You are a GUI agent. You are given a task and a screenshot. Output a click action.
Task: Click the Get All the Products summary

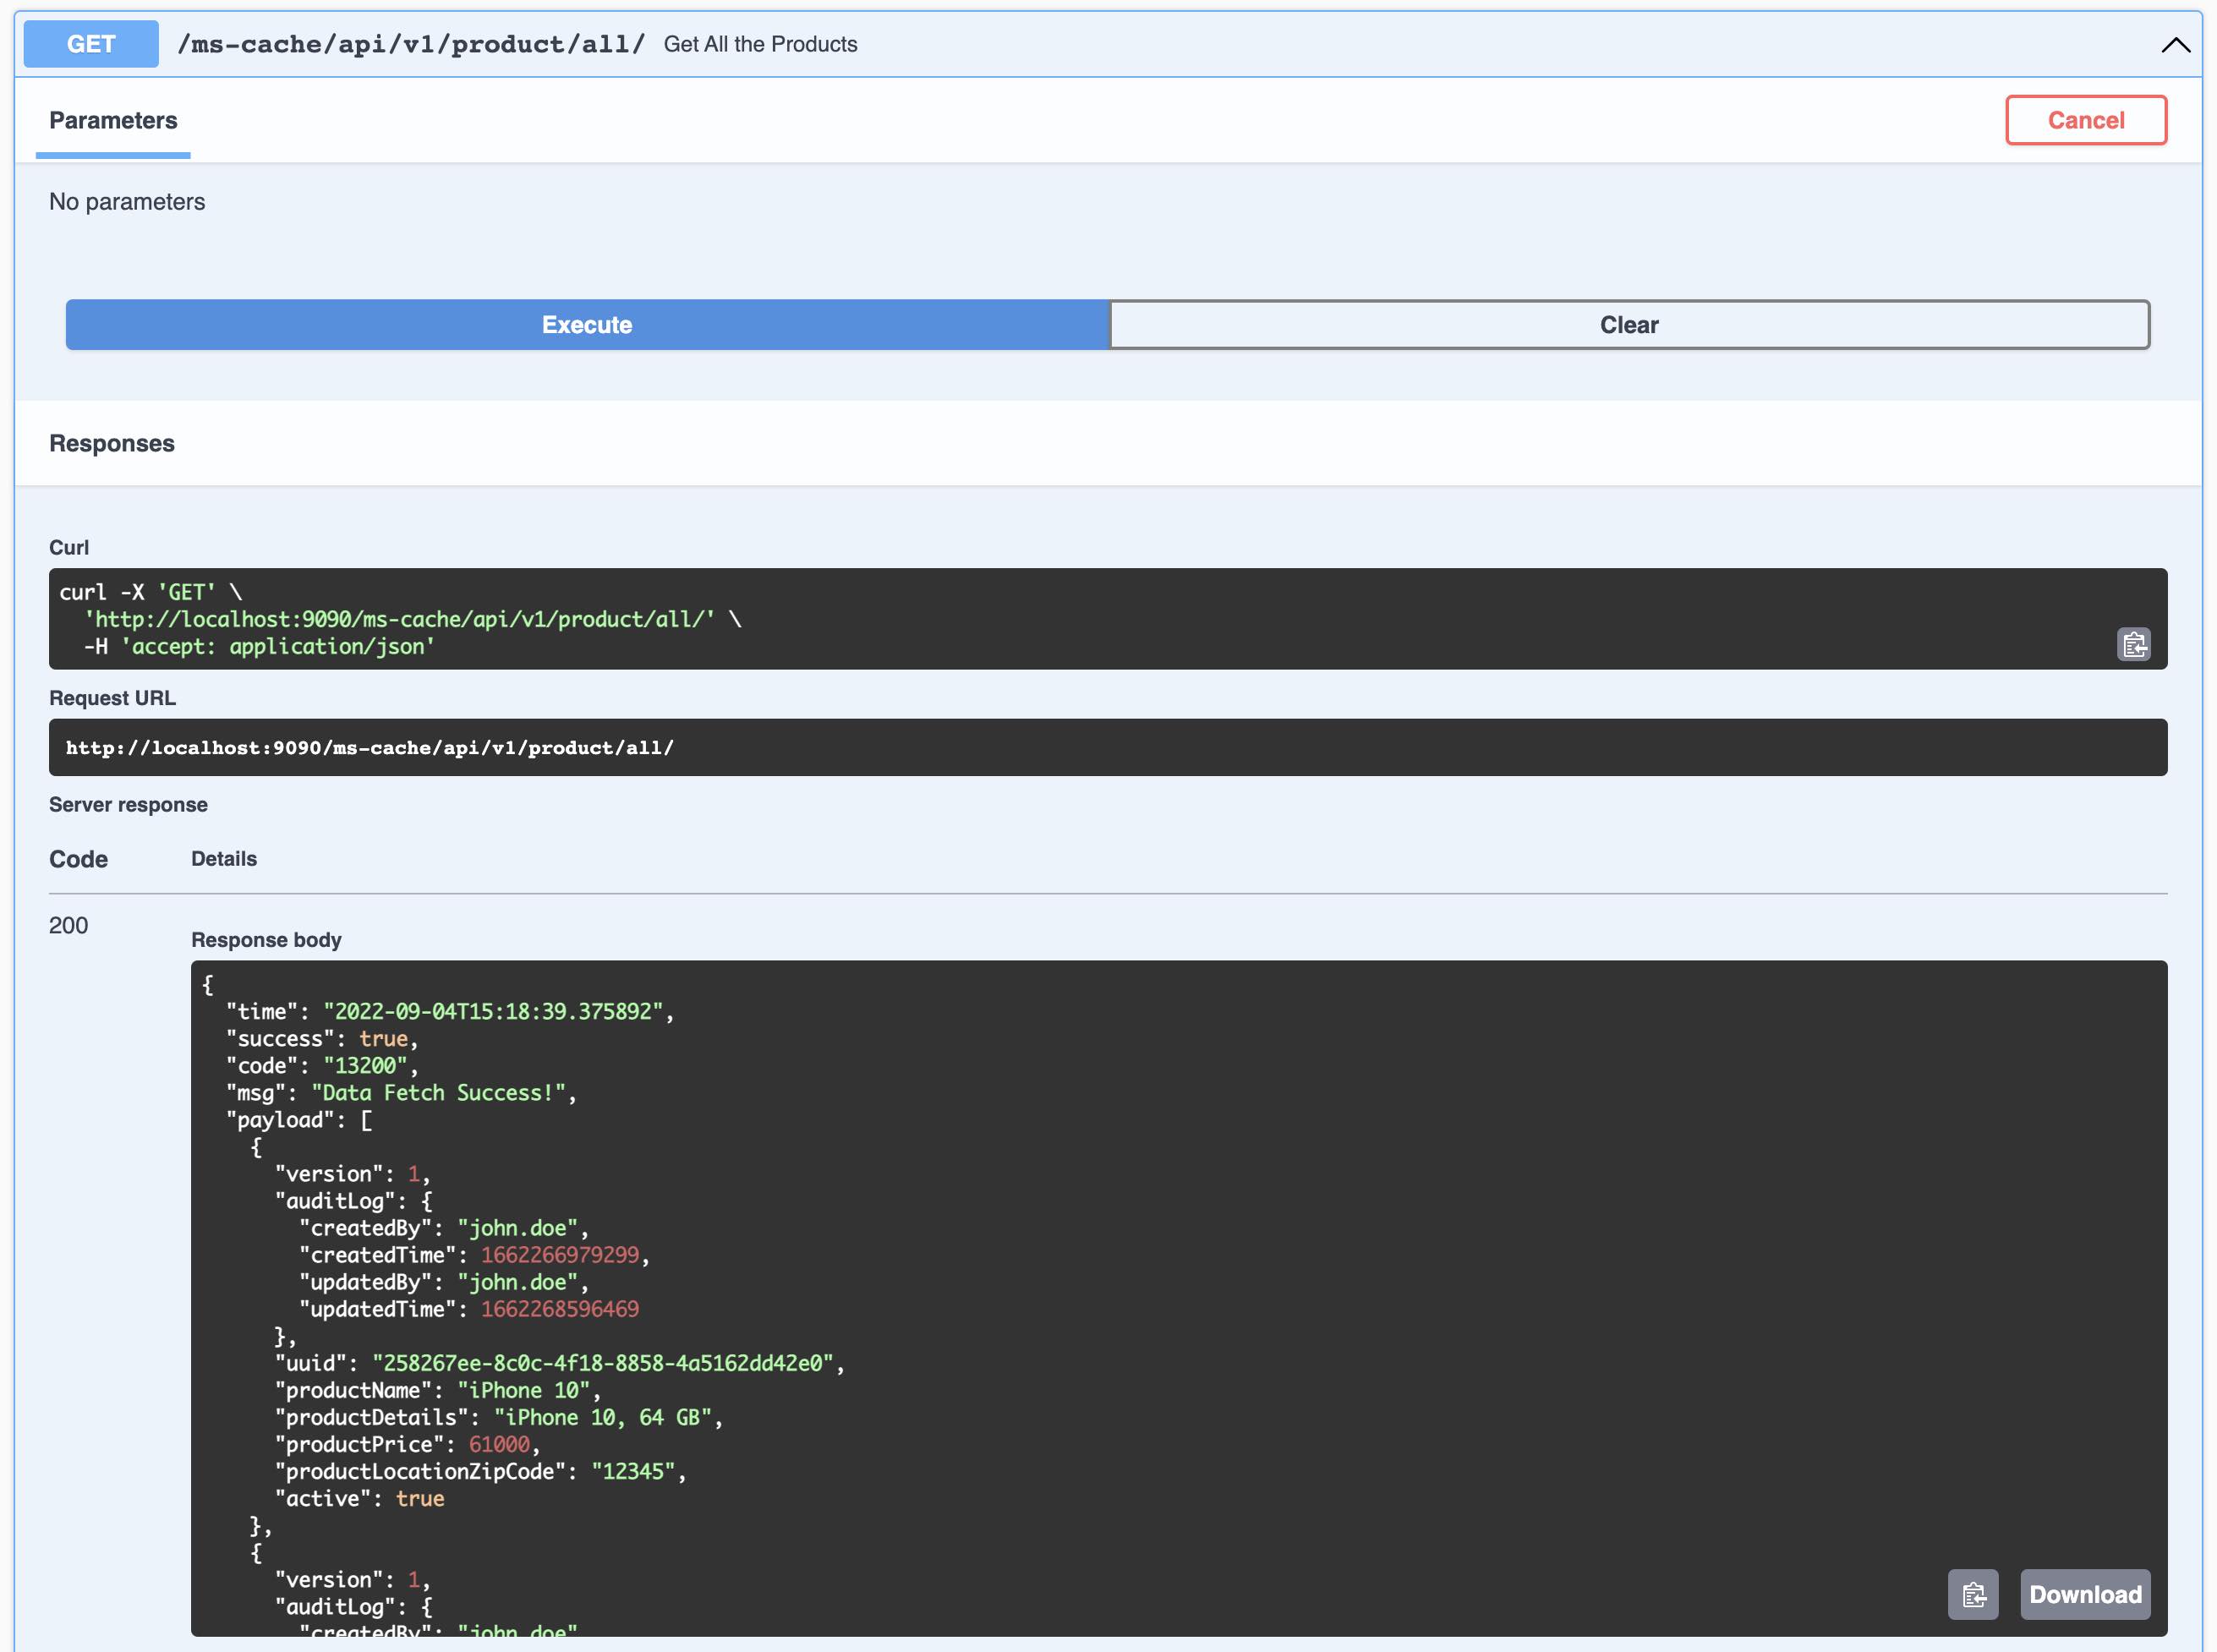coord(760,44)
